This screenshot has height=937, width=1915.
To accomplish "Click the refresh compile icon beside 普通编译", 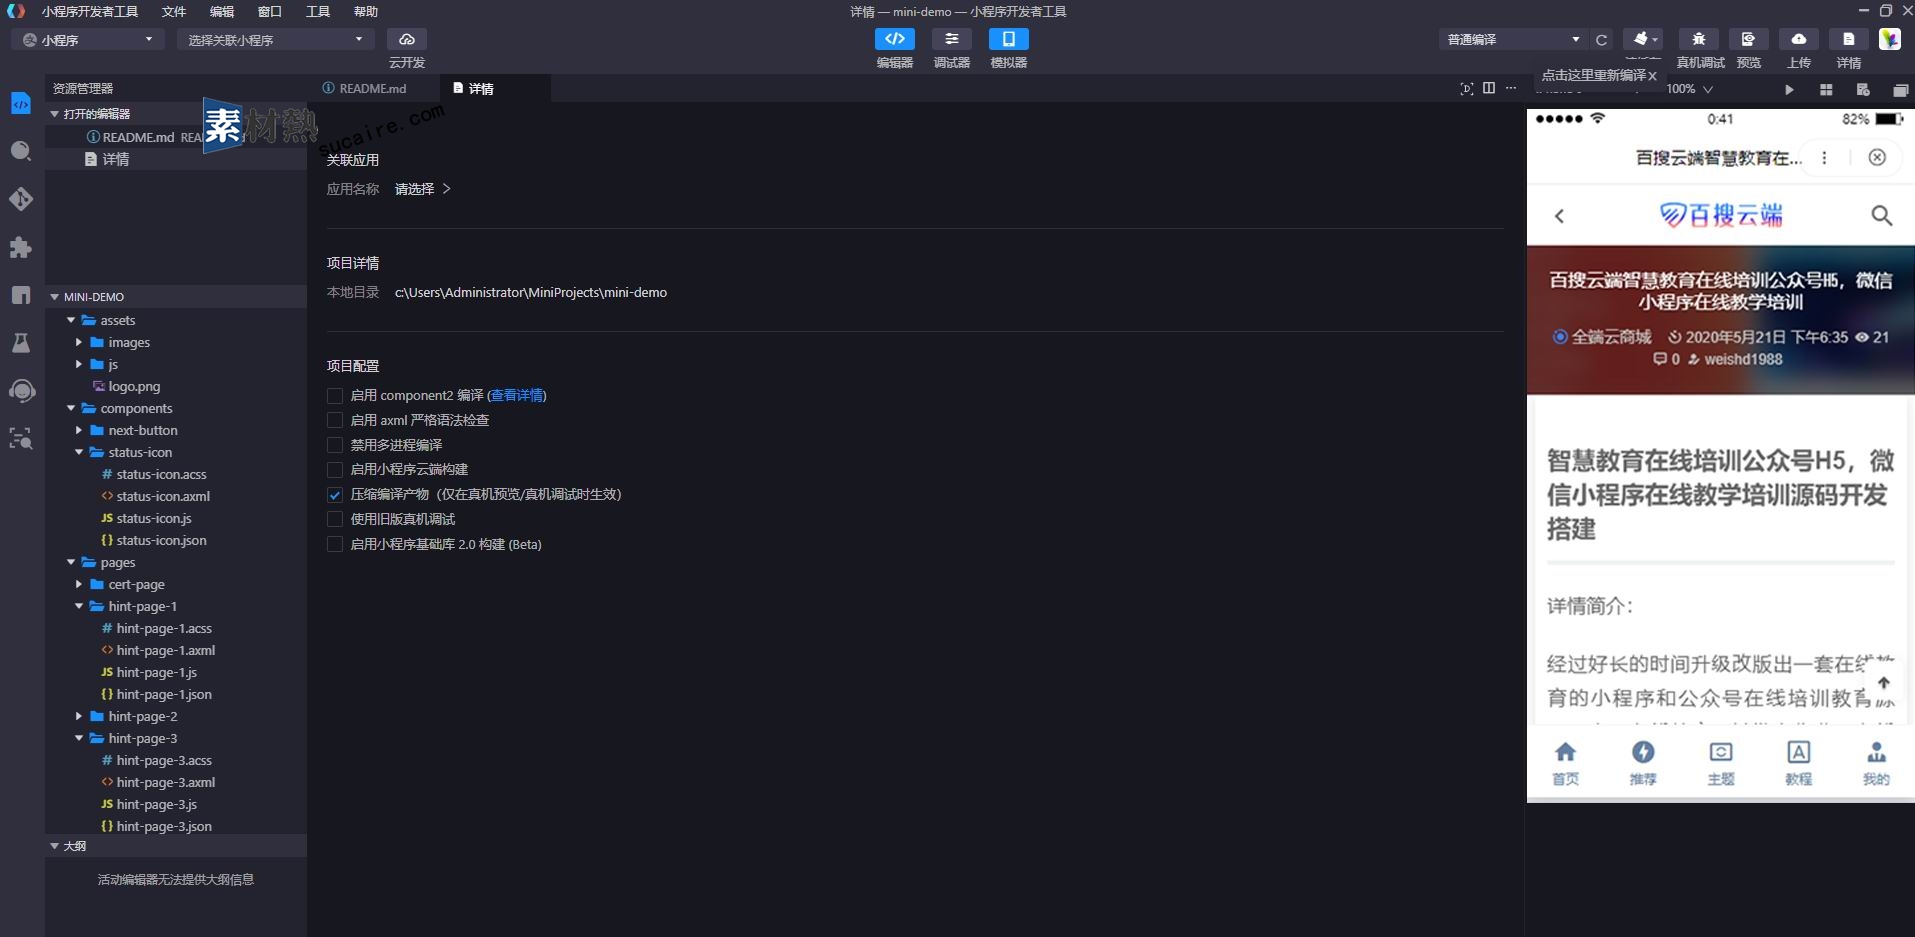I will tap(1601, 40).
